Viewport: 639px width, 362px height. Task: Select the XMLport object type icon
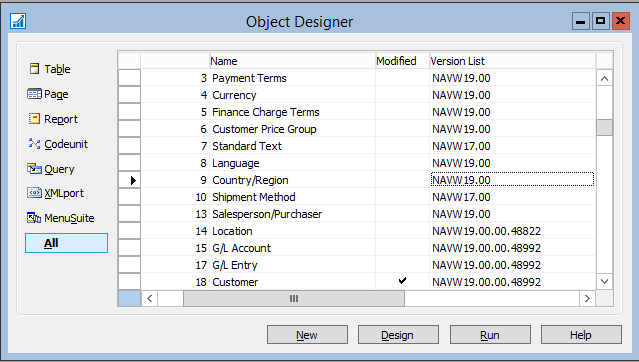click(x=34, y=192)
